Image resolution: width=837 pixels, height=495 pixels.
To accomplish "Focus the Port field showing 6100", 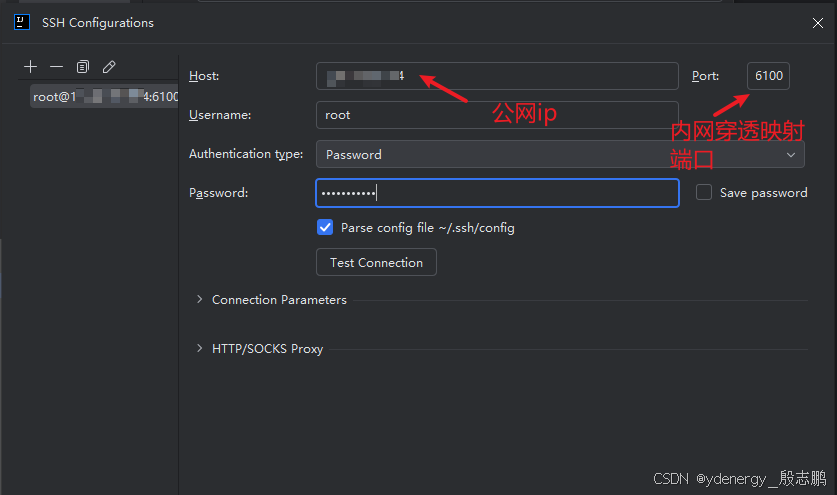I will coord(768,76).
